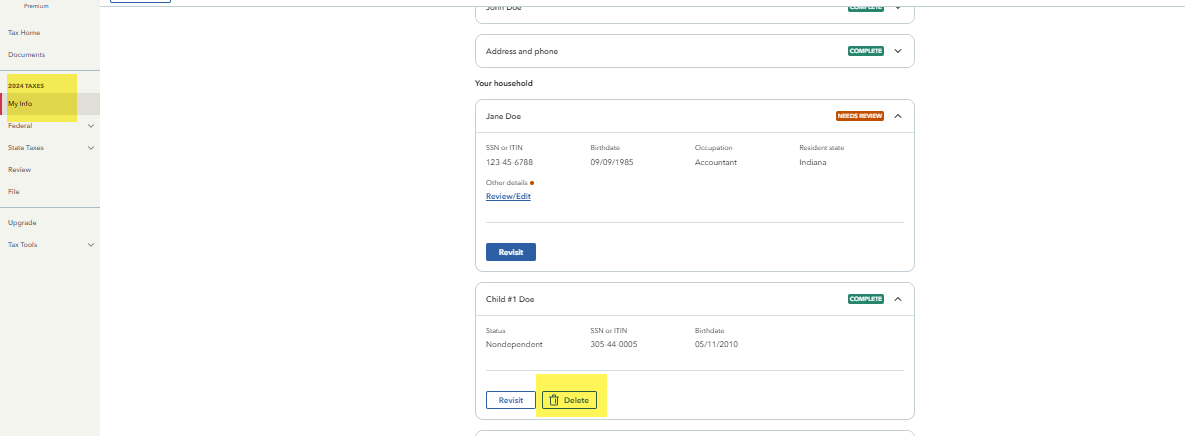
Task: Collapse the Jane Doe card chevron
Action: click(x=898, y=116)
